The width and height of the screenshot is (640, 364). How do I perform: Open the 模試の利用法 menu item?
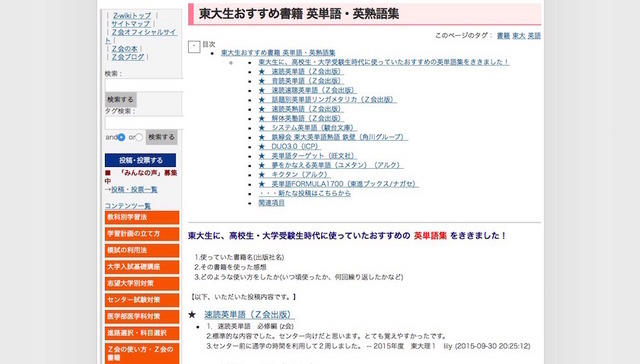pos(142,251)
